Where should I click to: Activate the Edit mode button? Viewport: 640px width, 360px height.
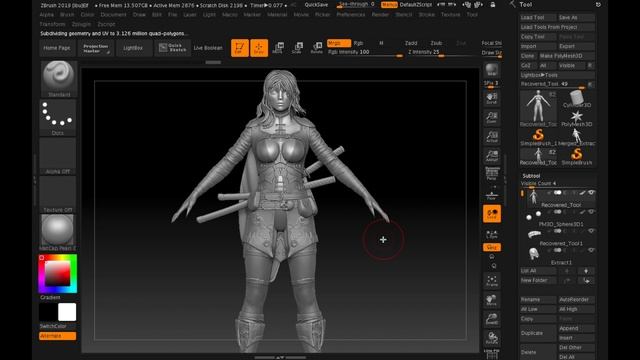[x=240, y=48]
